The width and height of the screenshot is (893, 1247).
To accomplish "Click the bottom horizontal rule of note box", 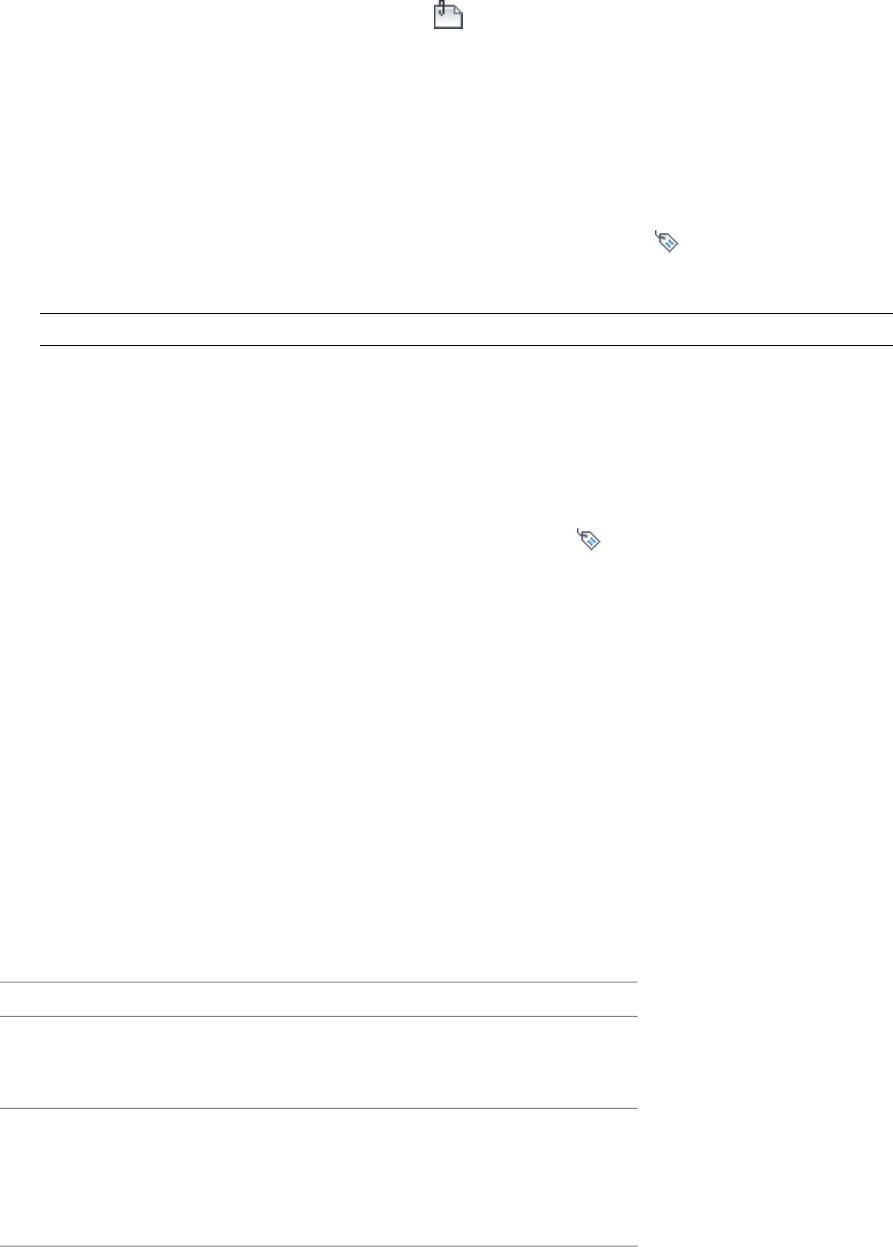I will pyautogui.click(x=465, y=346).
